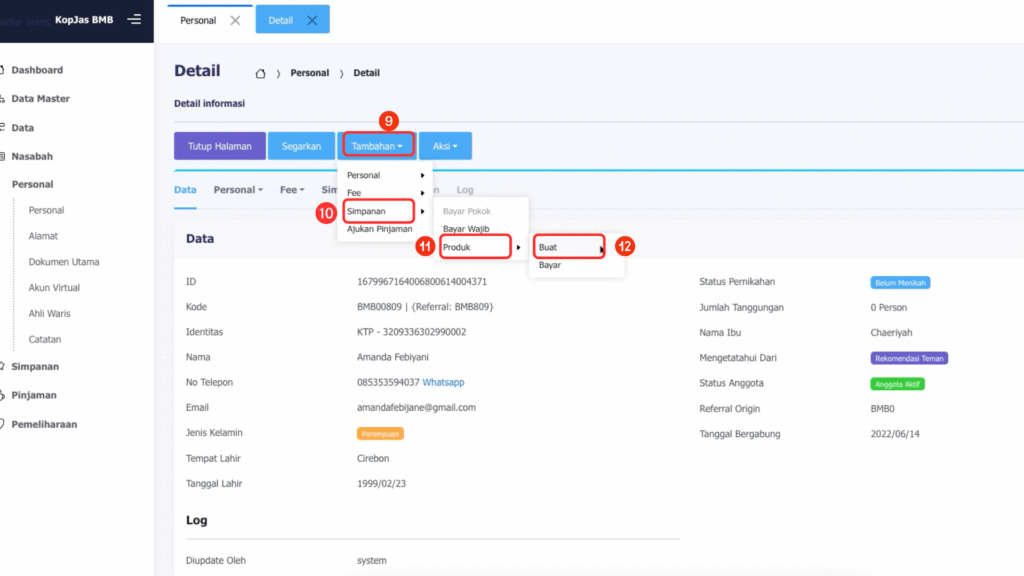Expand the Fee dropdown tab
1024x576 pixels.
[292, 189]
